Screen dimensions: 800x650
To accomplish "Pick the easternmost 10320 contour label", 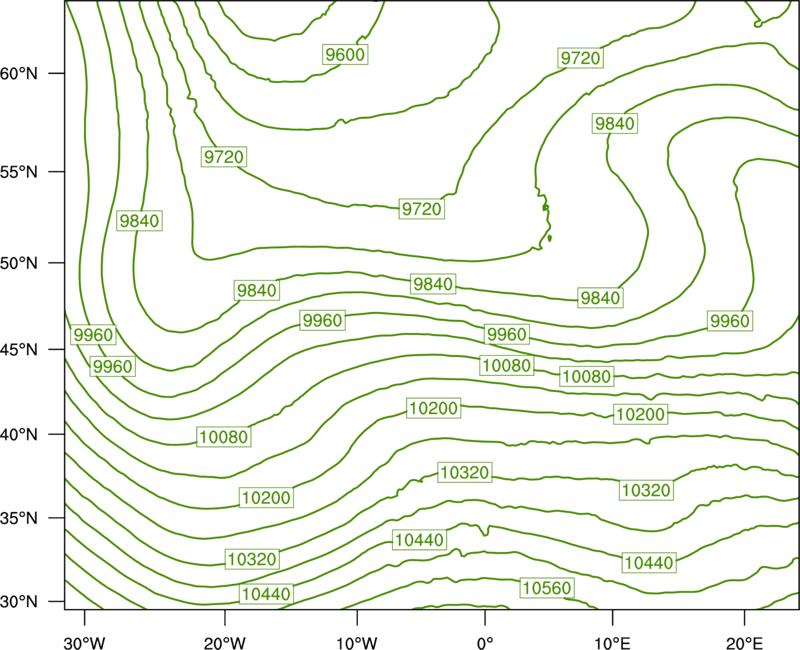I will pos(646,490).
